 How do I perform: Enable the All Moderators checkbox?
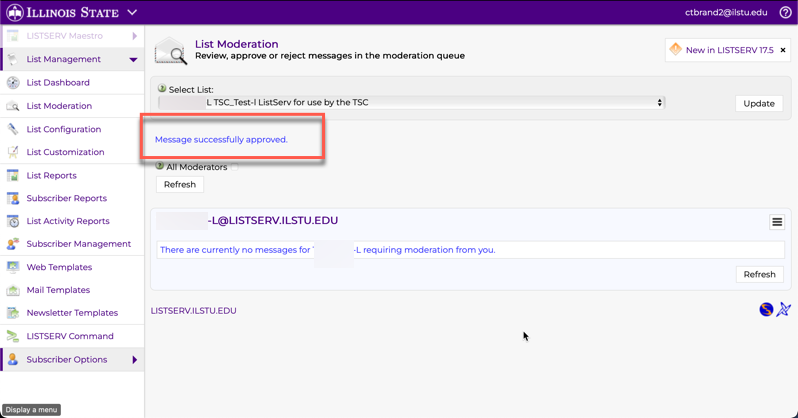[x=235, y=167]
